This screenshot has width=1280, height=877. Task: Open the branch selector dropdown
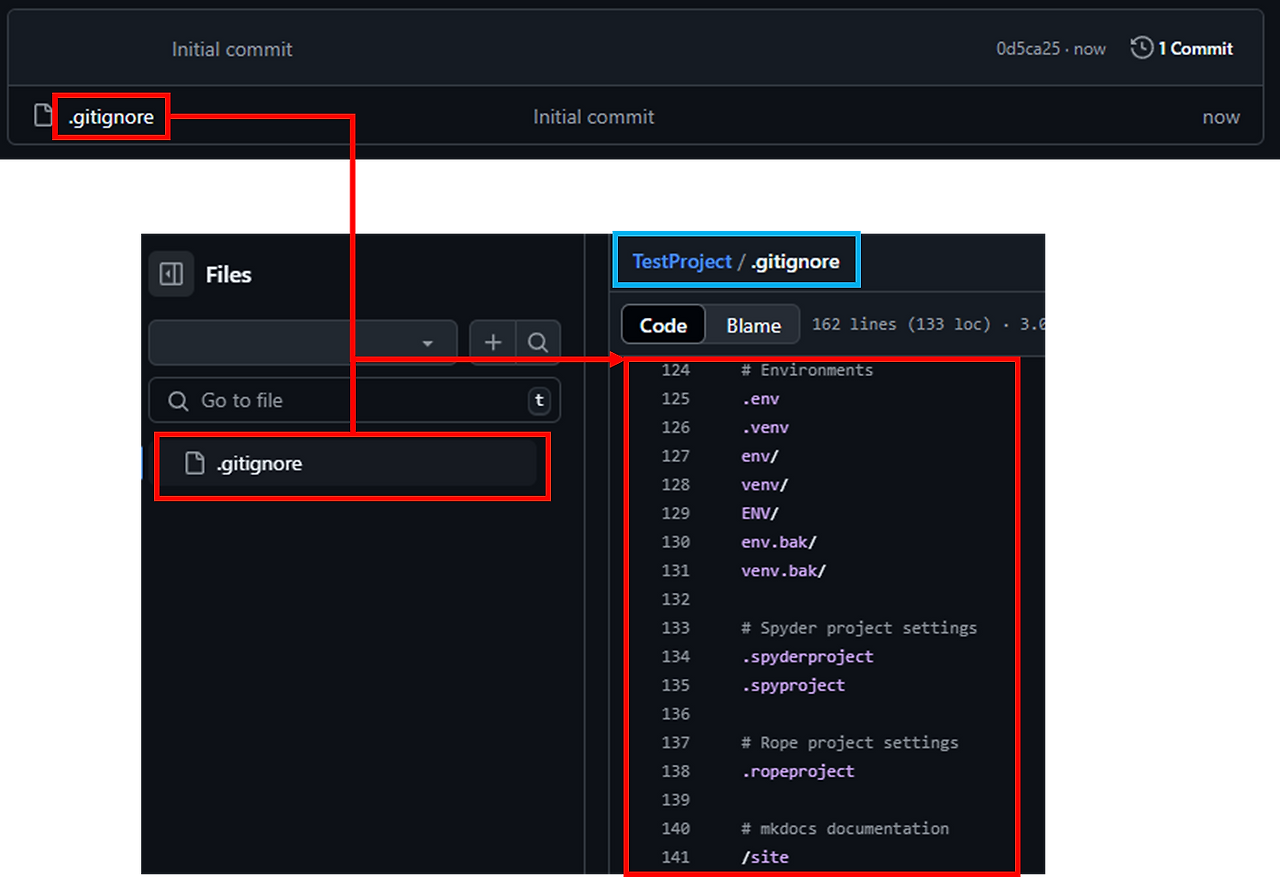pos(428,342)
